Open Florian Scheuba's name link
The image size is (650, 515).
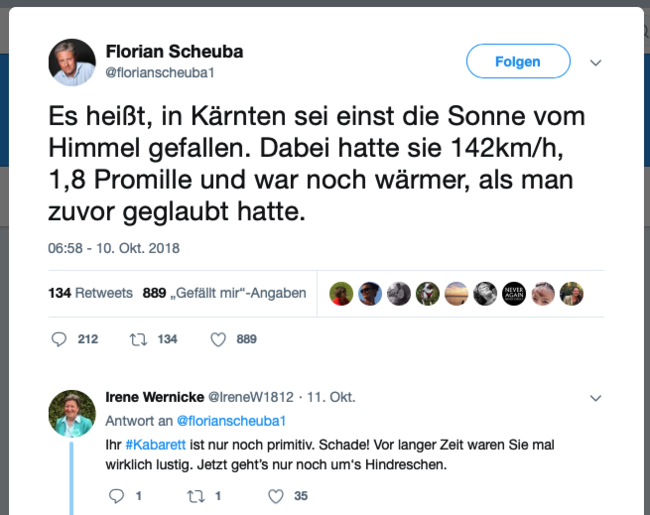coord(174,51)
